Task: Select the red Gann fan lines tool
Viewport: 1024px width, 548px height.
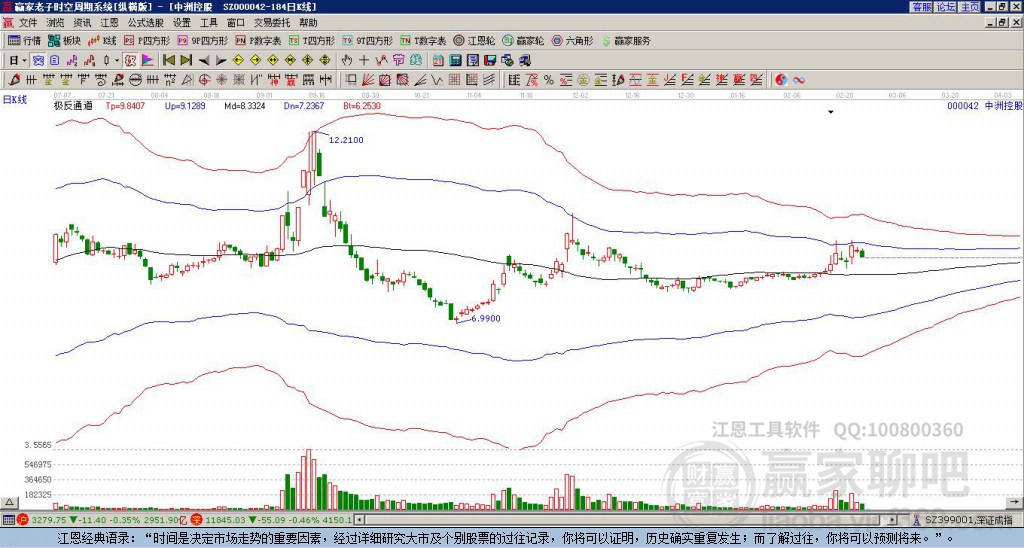Action: 368,80
